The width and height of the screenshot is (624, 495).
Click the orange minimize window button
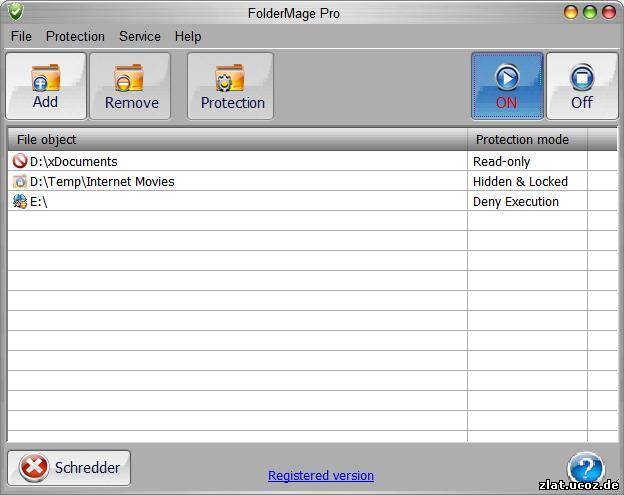[571, 12]
